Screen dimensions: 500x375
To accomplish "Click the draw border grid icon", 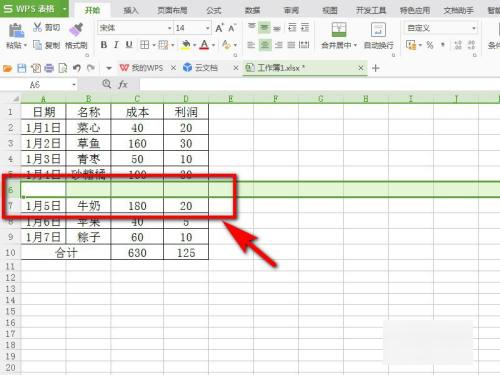I will pos(163,45).
